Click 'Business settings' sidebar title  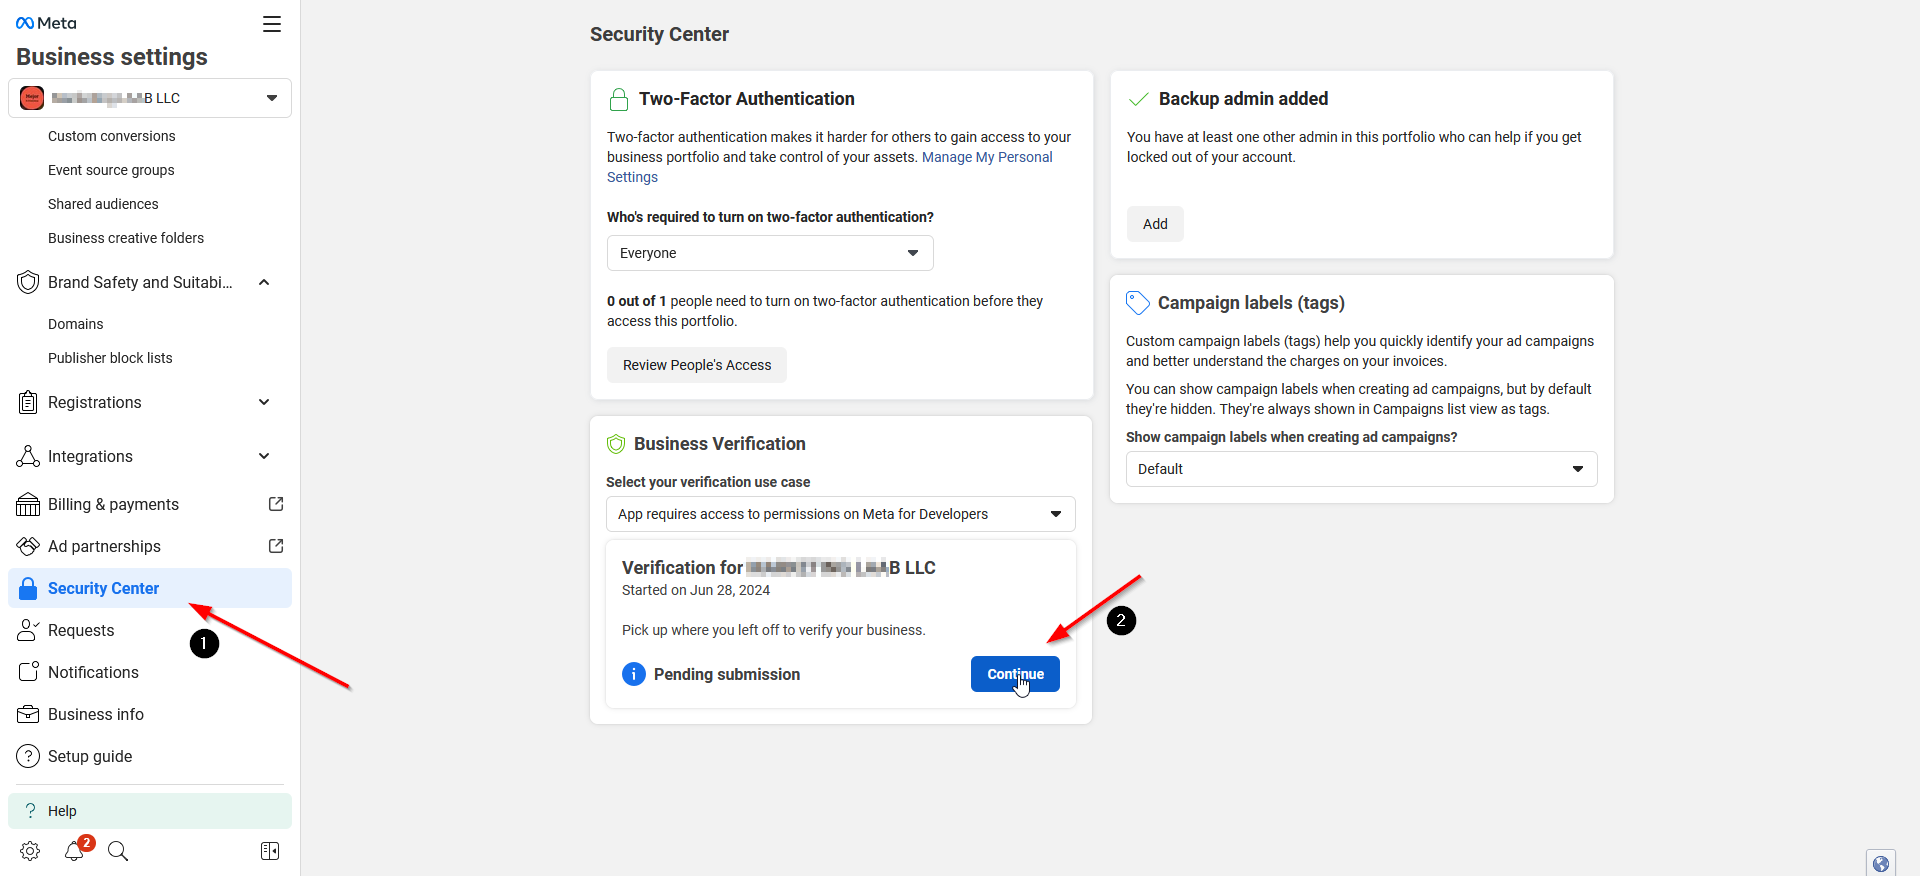112,57
